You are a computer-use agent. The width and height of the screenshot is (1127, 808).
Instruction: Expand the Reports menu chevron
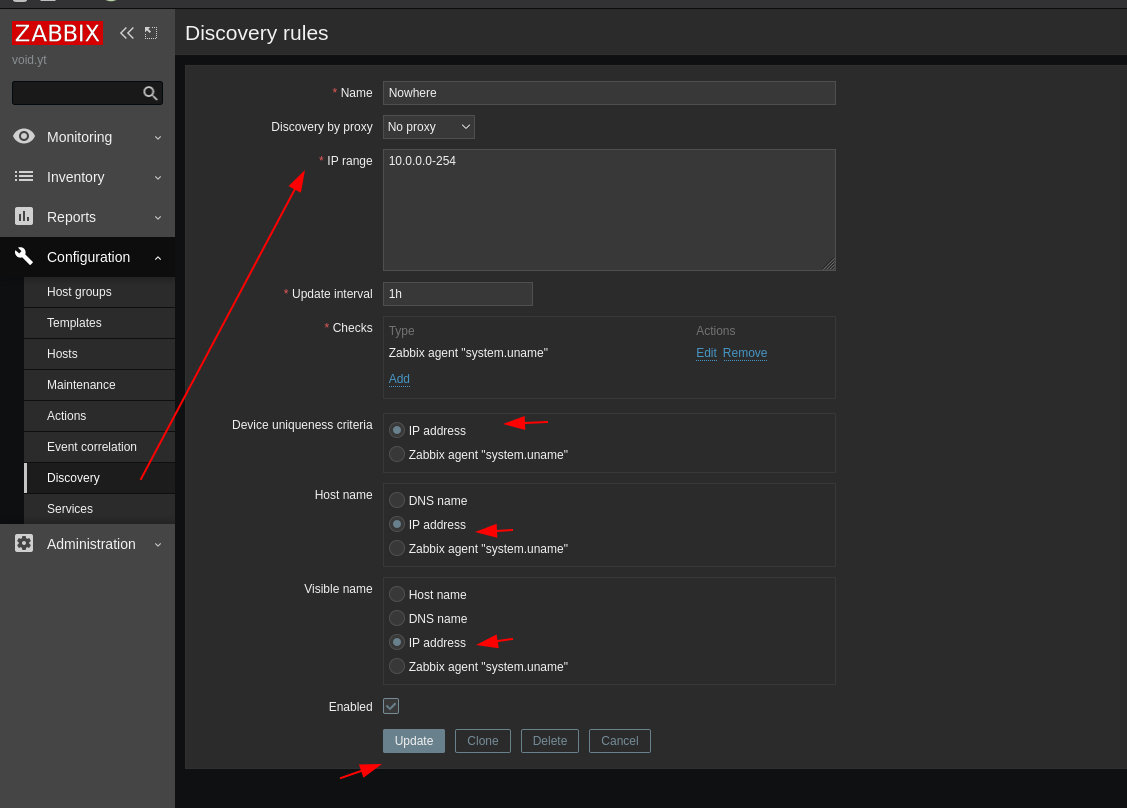click(158, 217)
